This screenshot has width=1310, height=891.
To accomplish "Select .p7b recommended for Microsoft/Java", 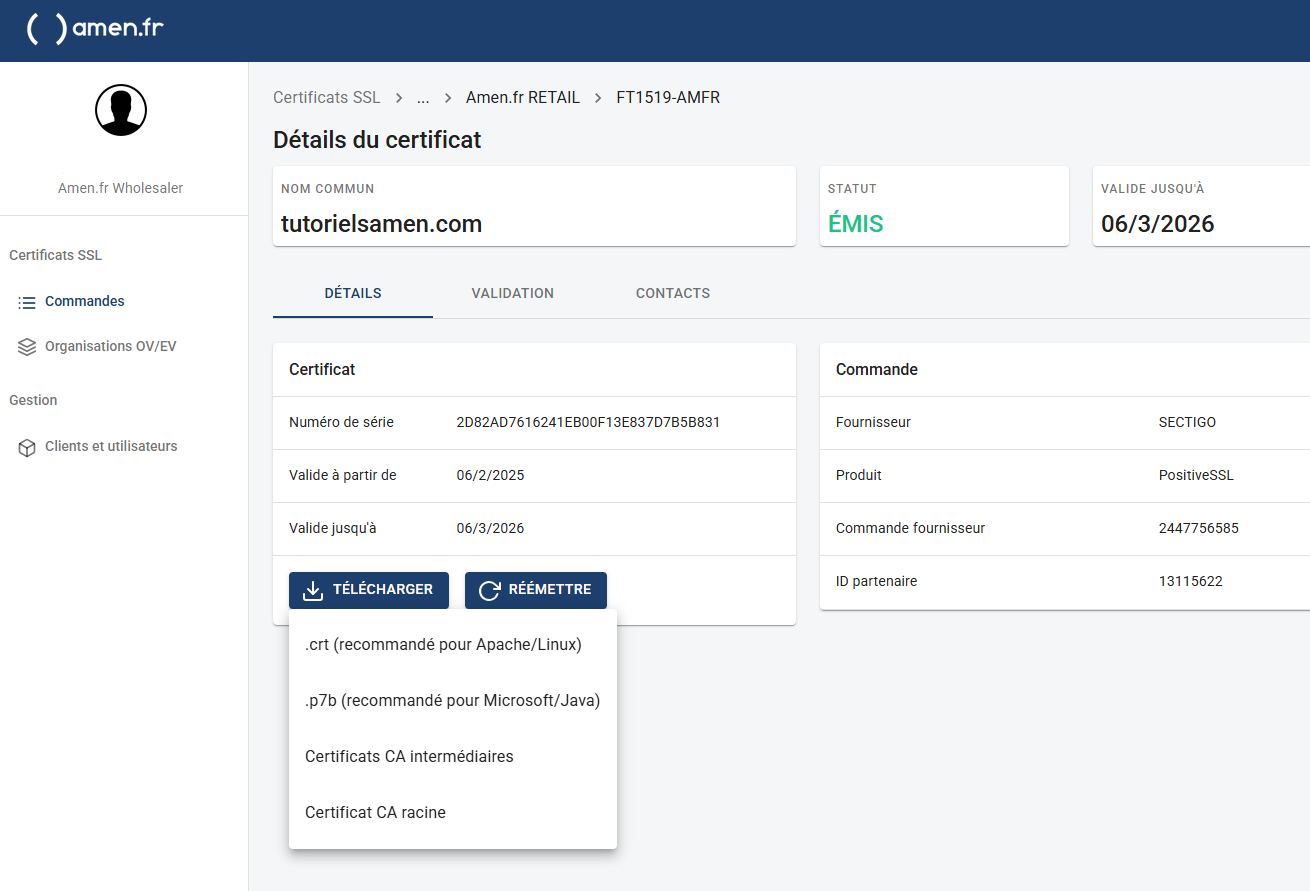I will click(x=453, y=701).
